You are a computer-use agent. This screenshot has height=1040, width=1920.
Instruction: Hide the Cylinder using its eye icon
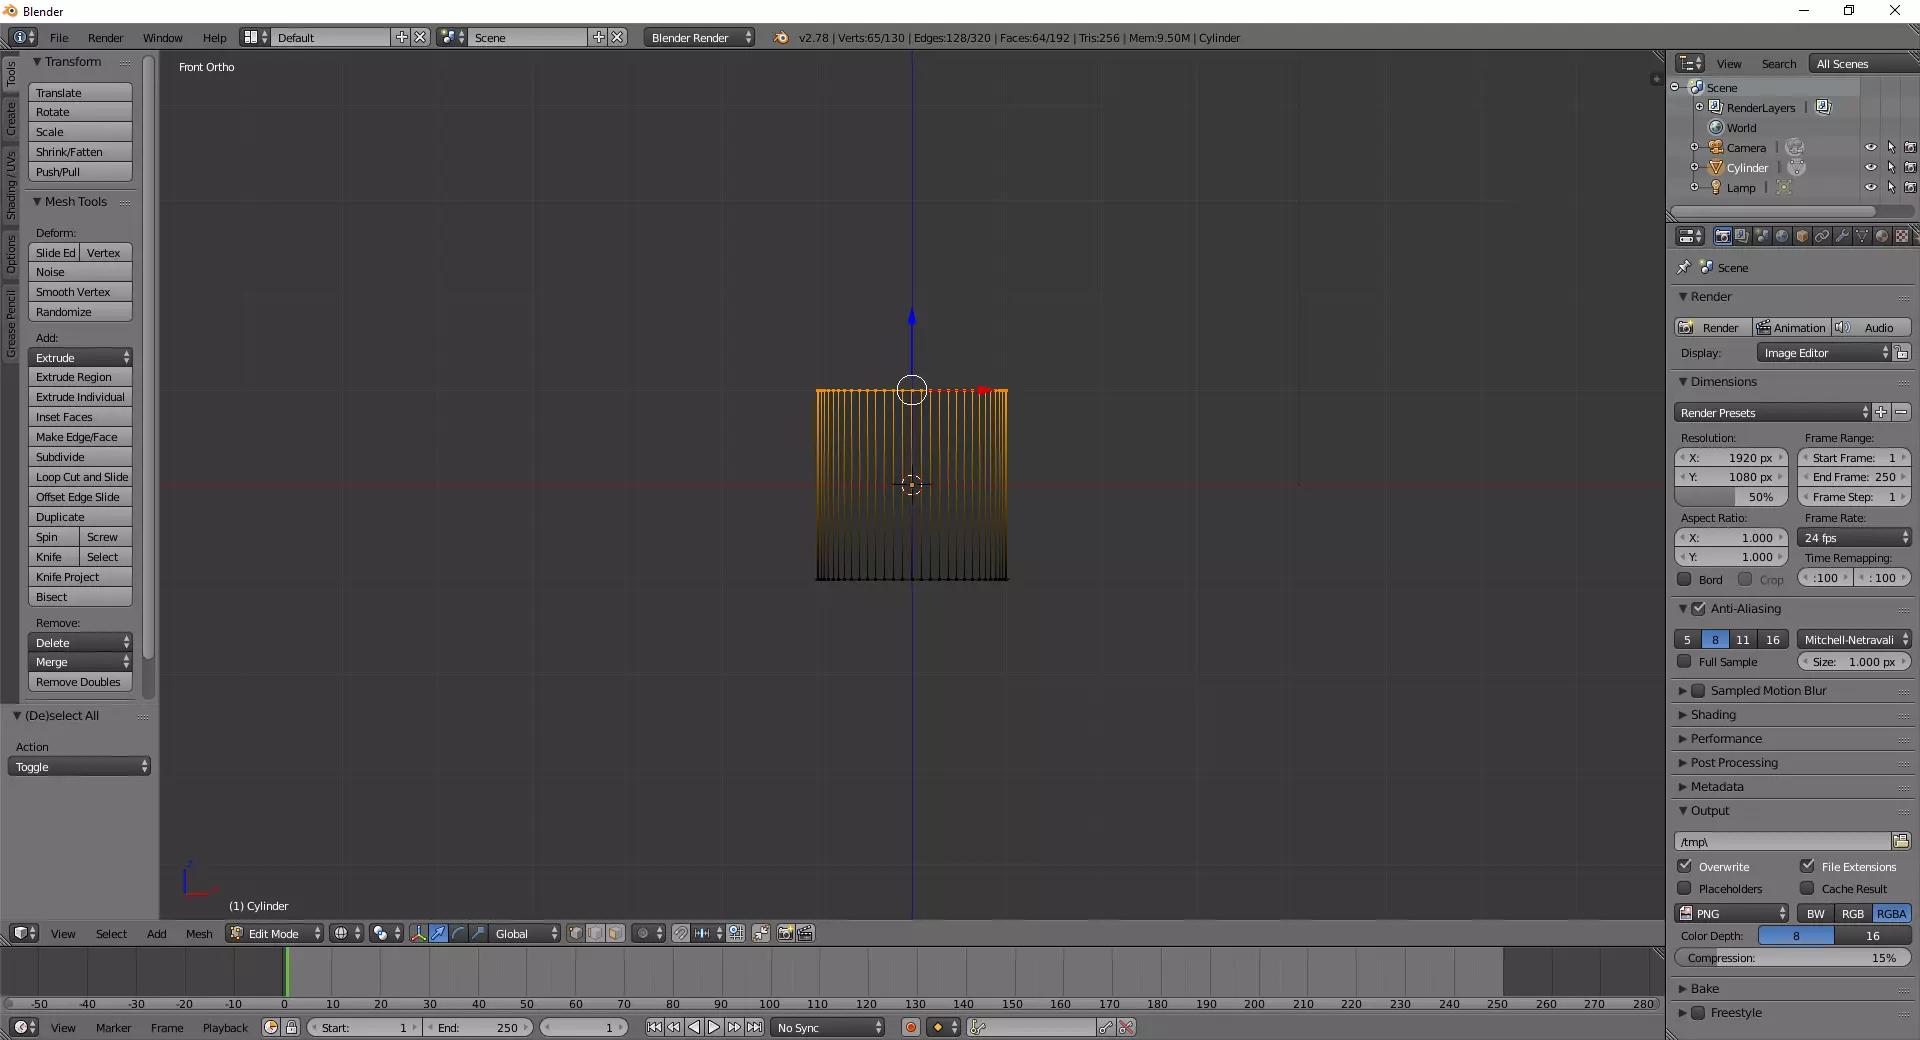coord(1870,168)
